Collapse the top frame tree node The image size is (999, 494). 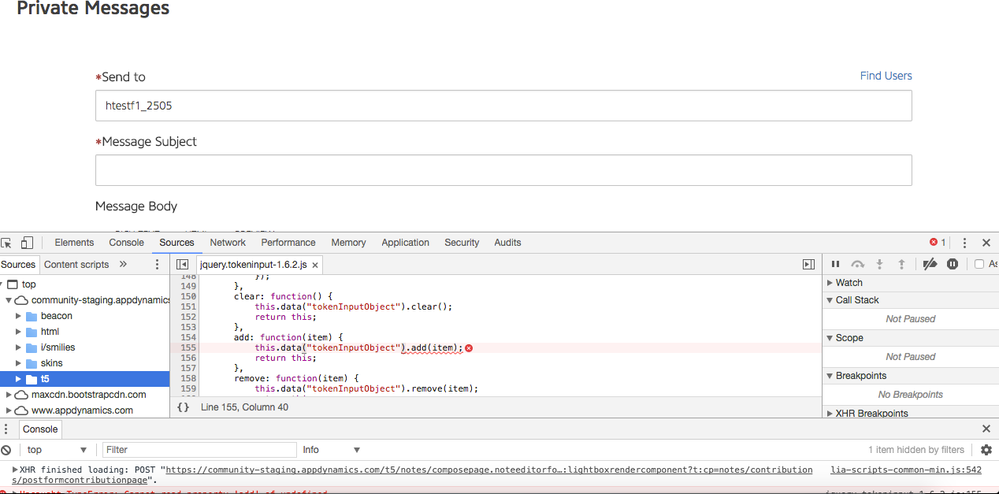[2, 284]
